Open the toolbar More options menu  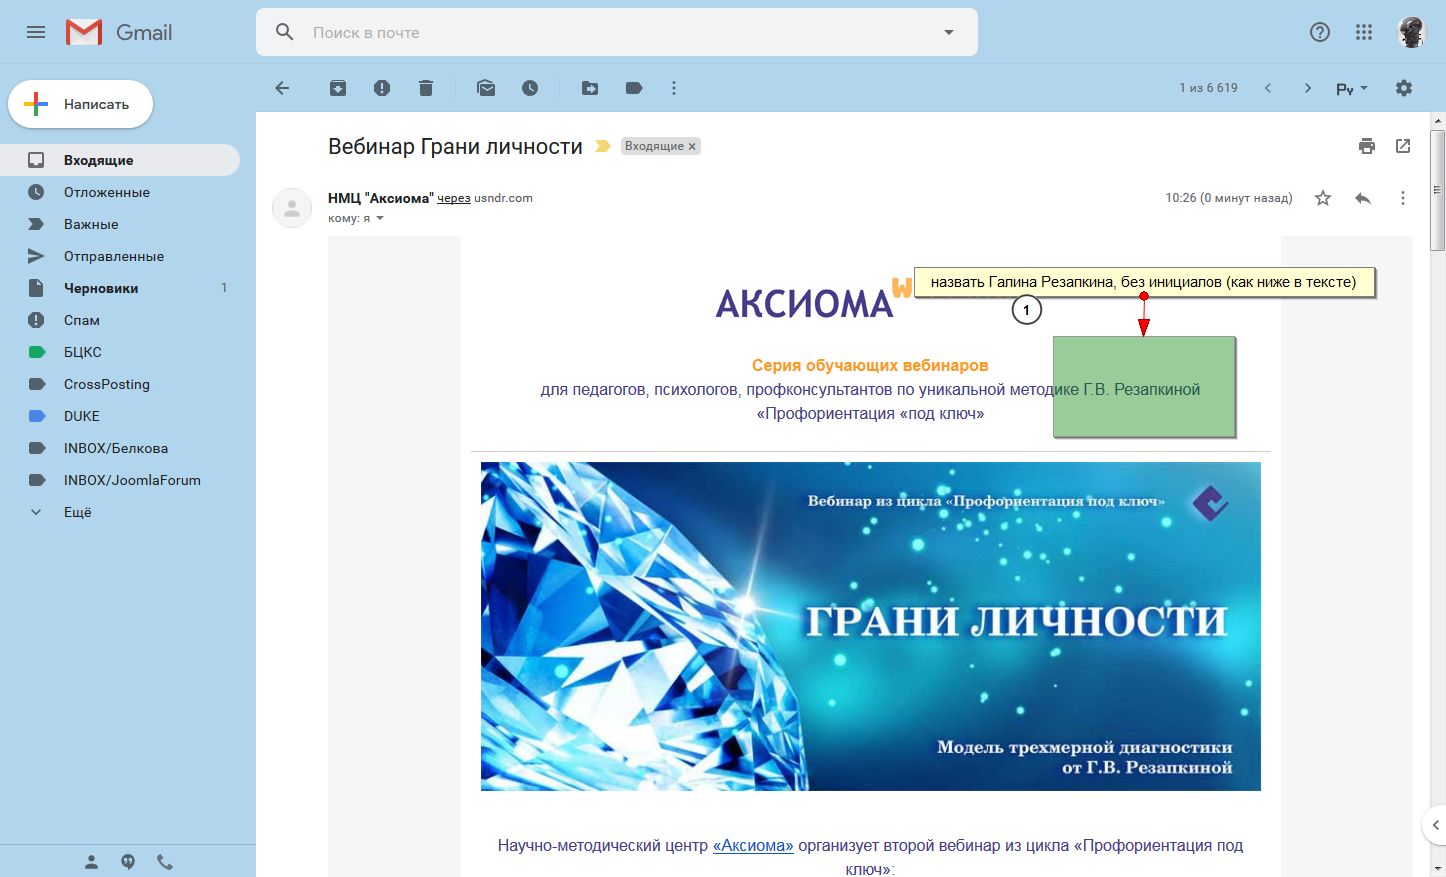coord(674,88)
